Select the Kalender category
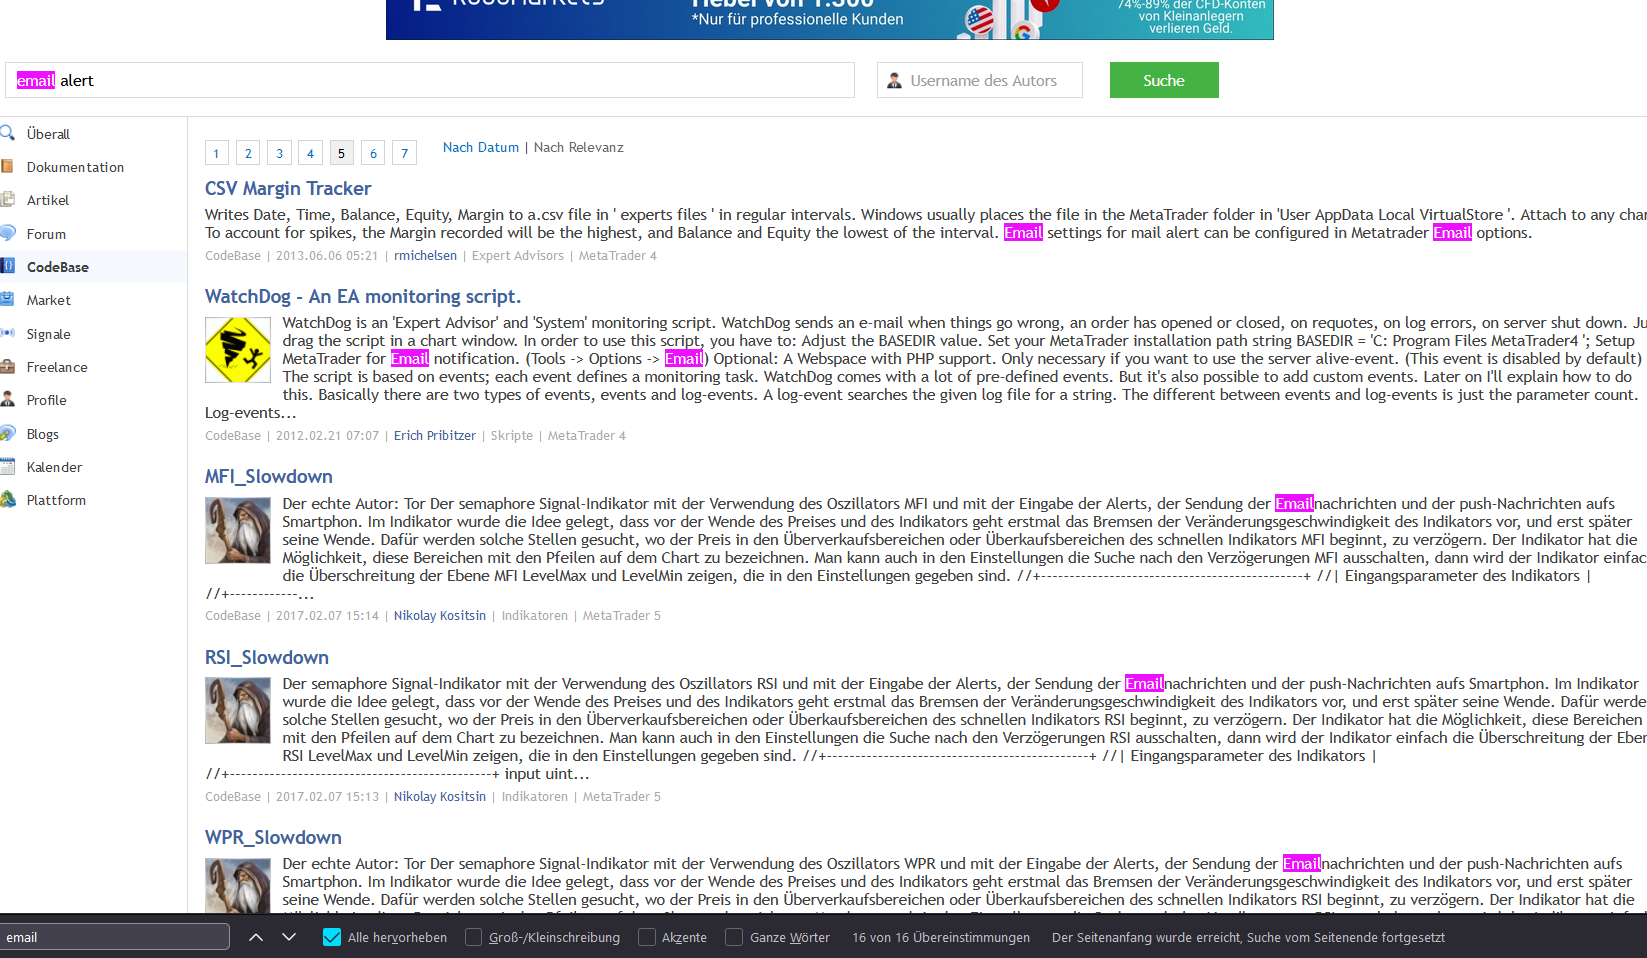This screenshot has height=958, width=1647. [54, 467]
